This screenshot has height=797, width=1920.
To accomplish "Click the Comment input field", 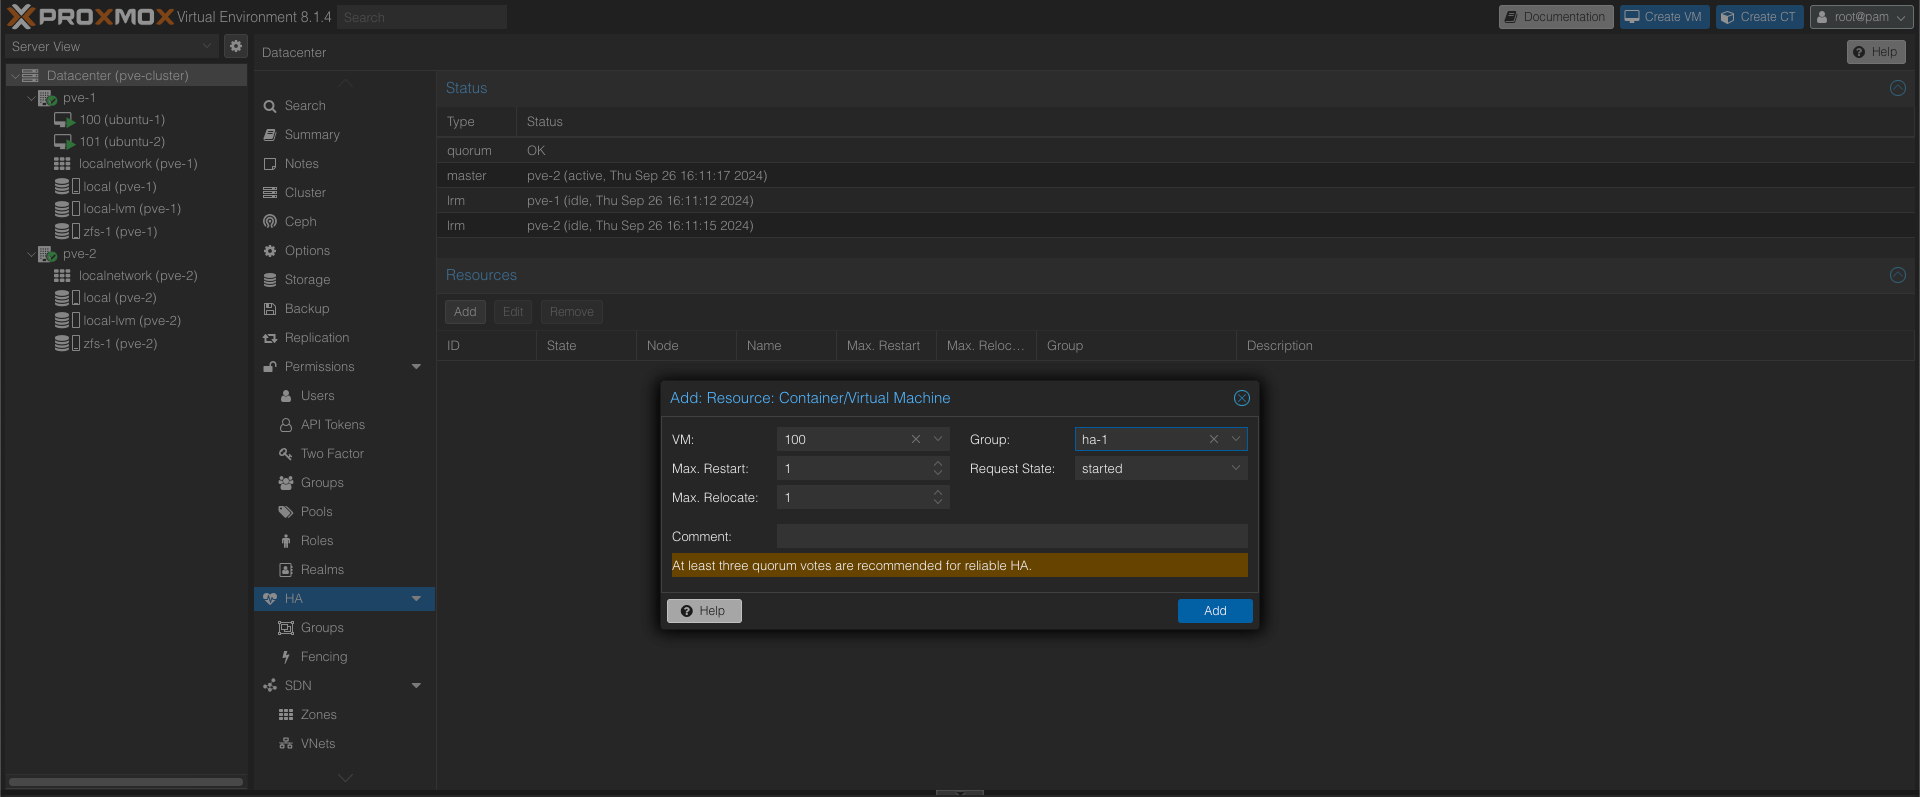I will 1012,536.
